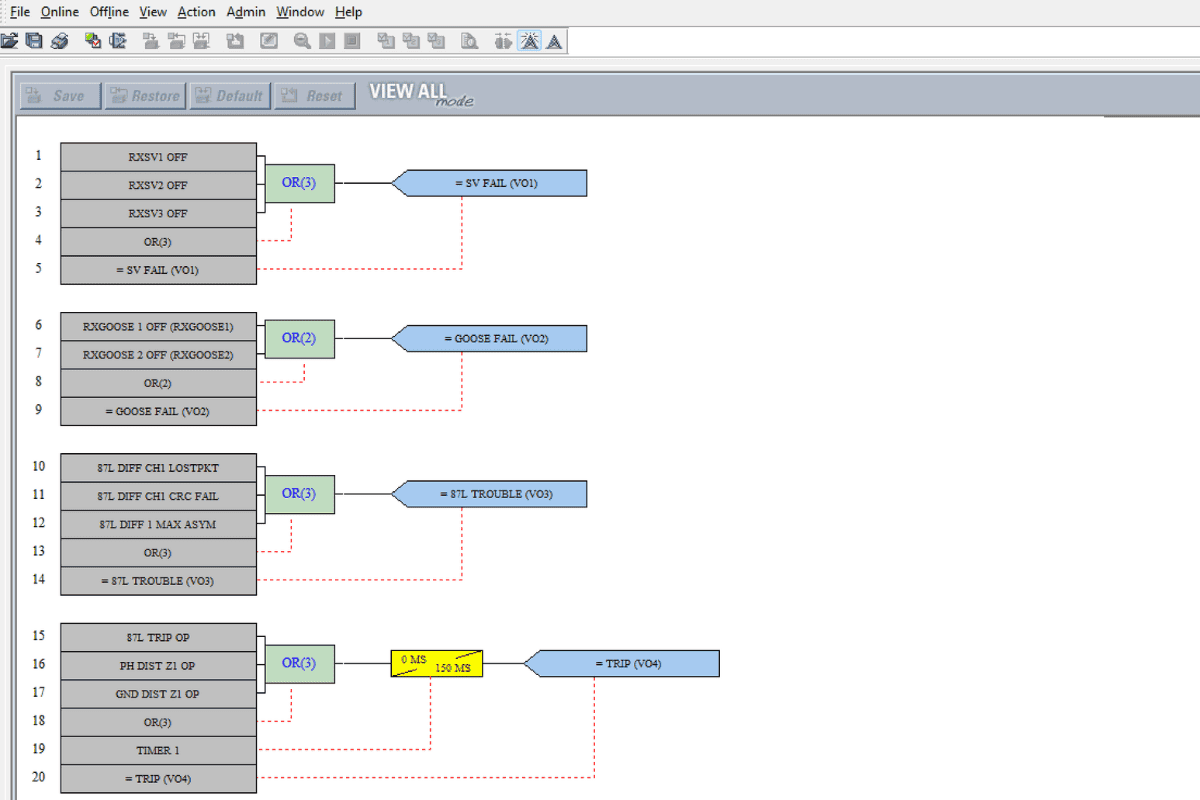The image size is (1200, 800).
Task: Select the blue = GOOSE FAIL (VO2) output
Action: pyautogui.click(x=489, y=338)
